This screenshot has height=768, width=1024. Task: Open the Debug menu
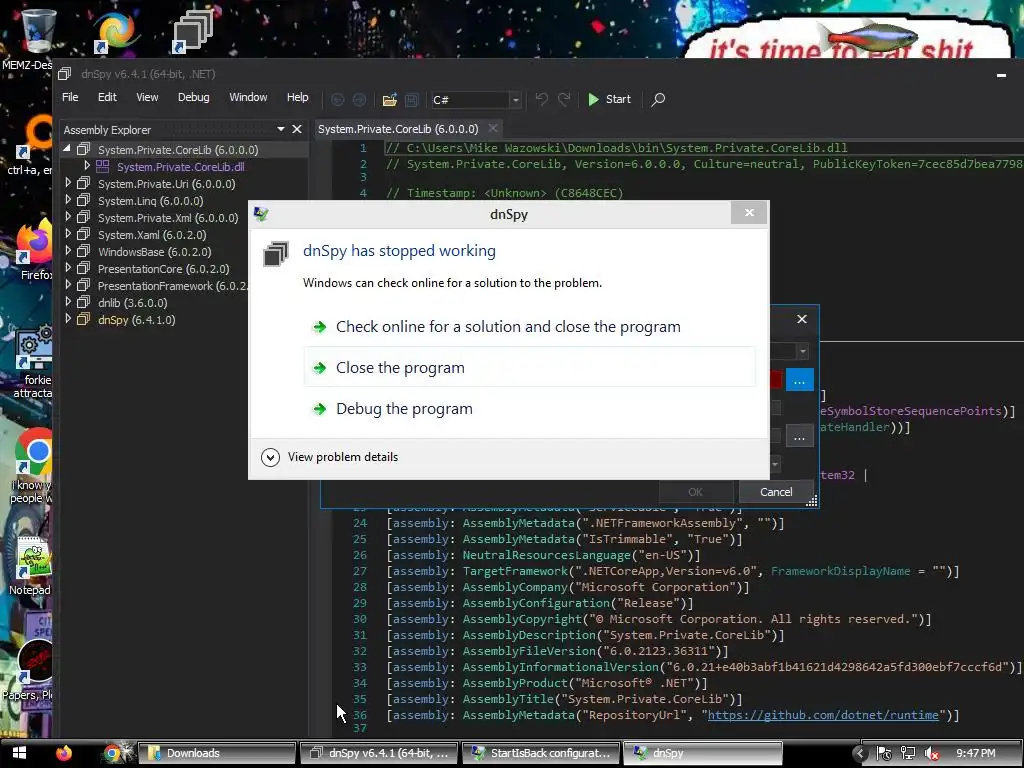pos(193,97)
